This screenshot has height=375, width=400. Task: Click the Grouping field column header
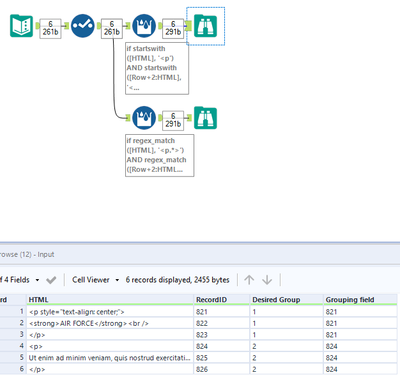[360, 300]
